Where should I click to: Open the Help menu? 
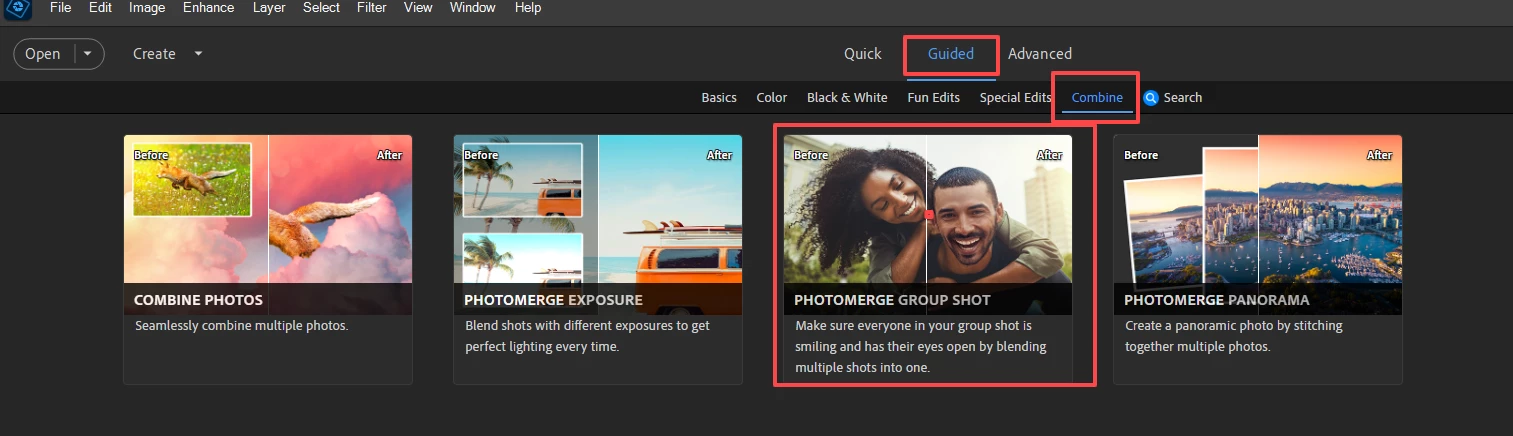click(527, 8)
